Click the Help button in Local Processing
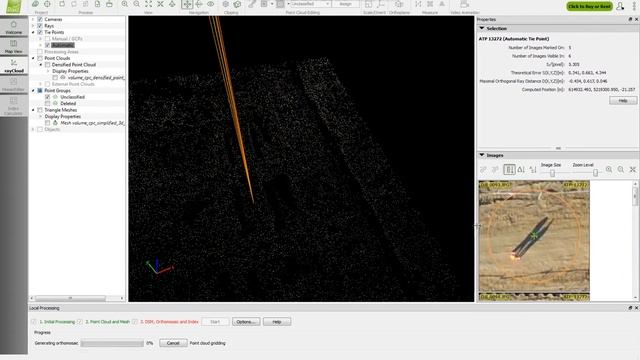This screenshot has width=640, height=360. (x=277, y=322)
